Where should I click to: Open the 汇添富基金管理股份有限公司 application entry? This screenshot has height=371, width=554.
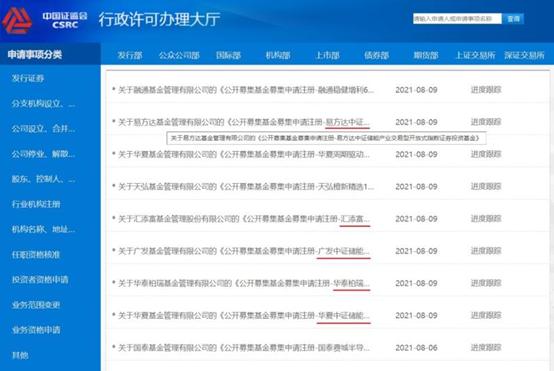(x=244, y=219)
